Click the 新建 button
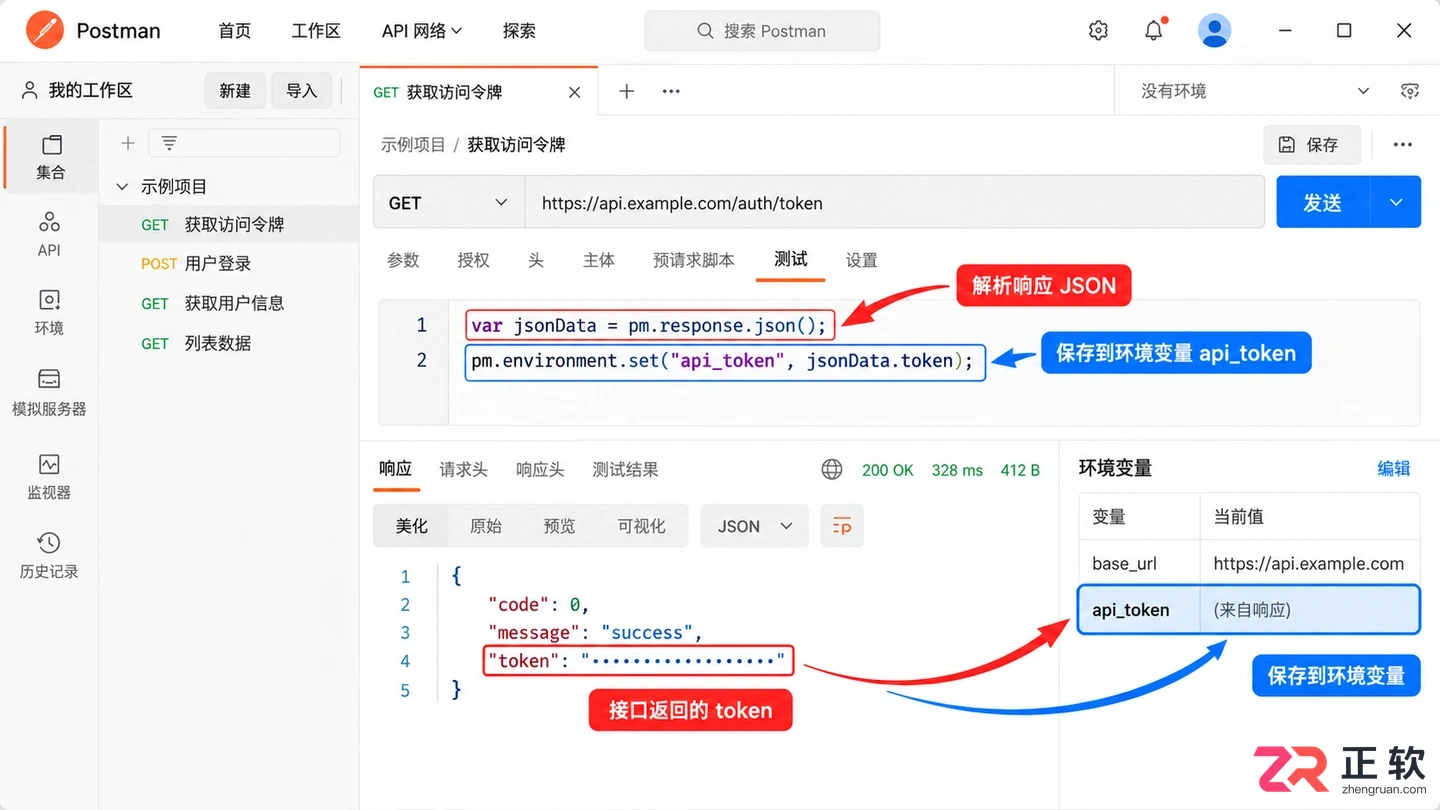The image size is (1440, 810). (235, 91)
